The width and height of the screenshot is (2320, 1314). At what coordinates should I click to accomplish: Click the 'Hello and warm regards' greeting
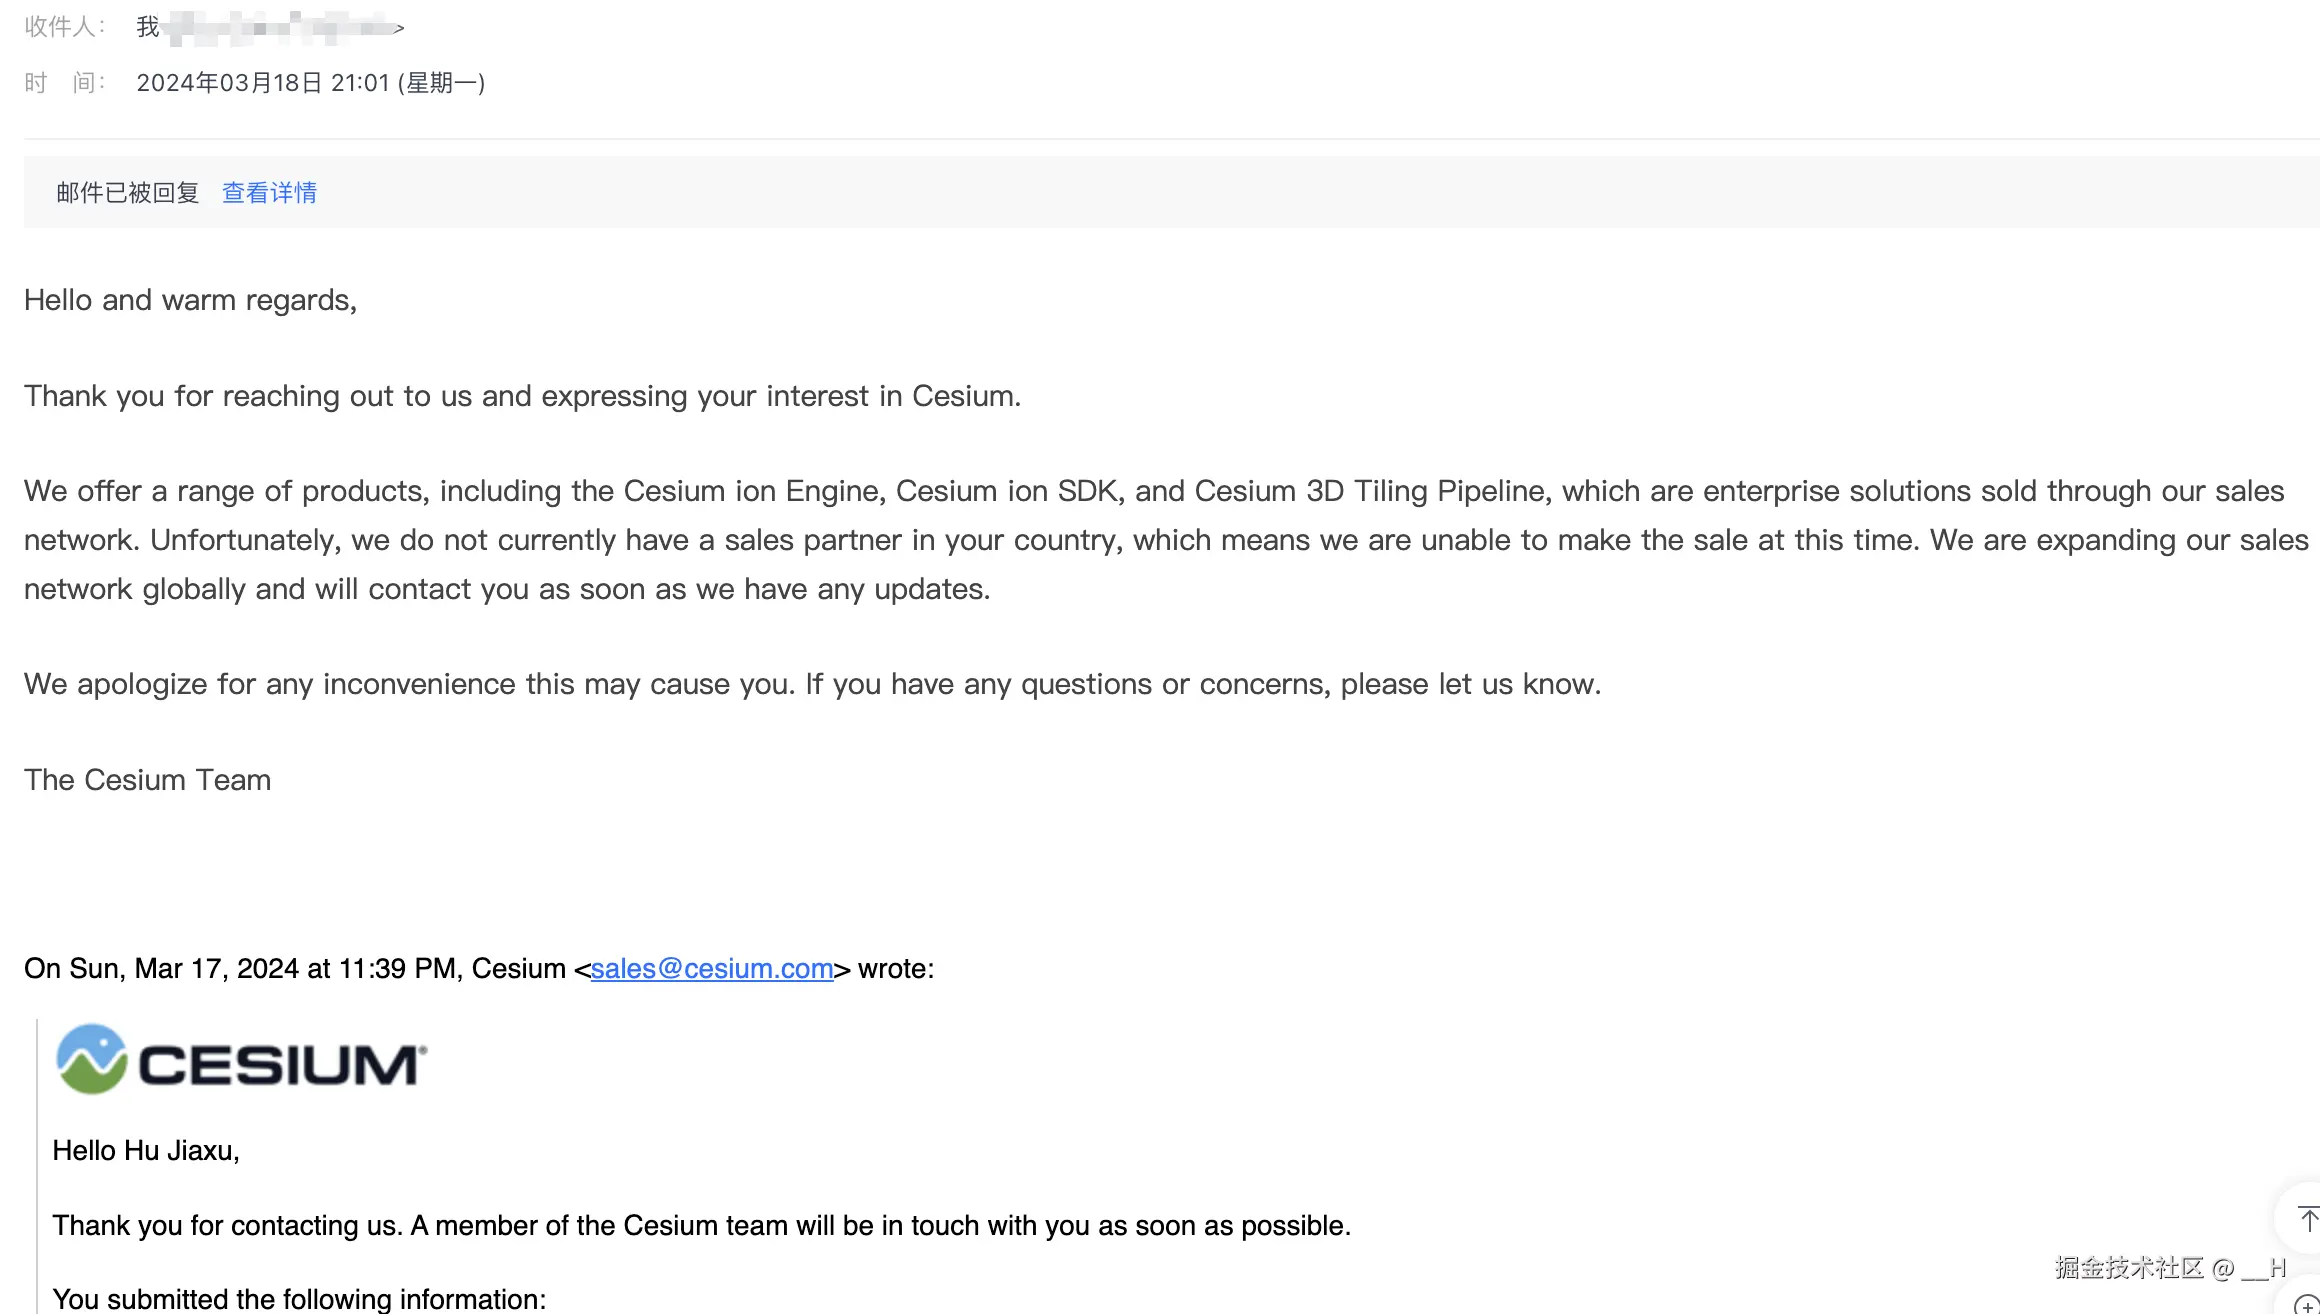click(190, 300)
